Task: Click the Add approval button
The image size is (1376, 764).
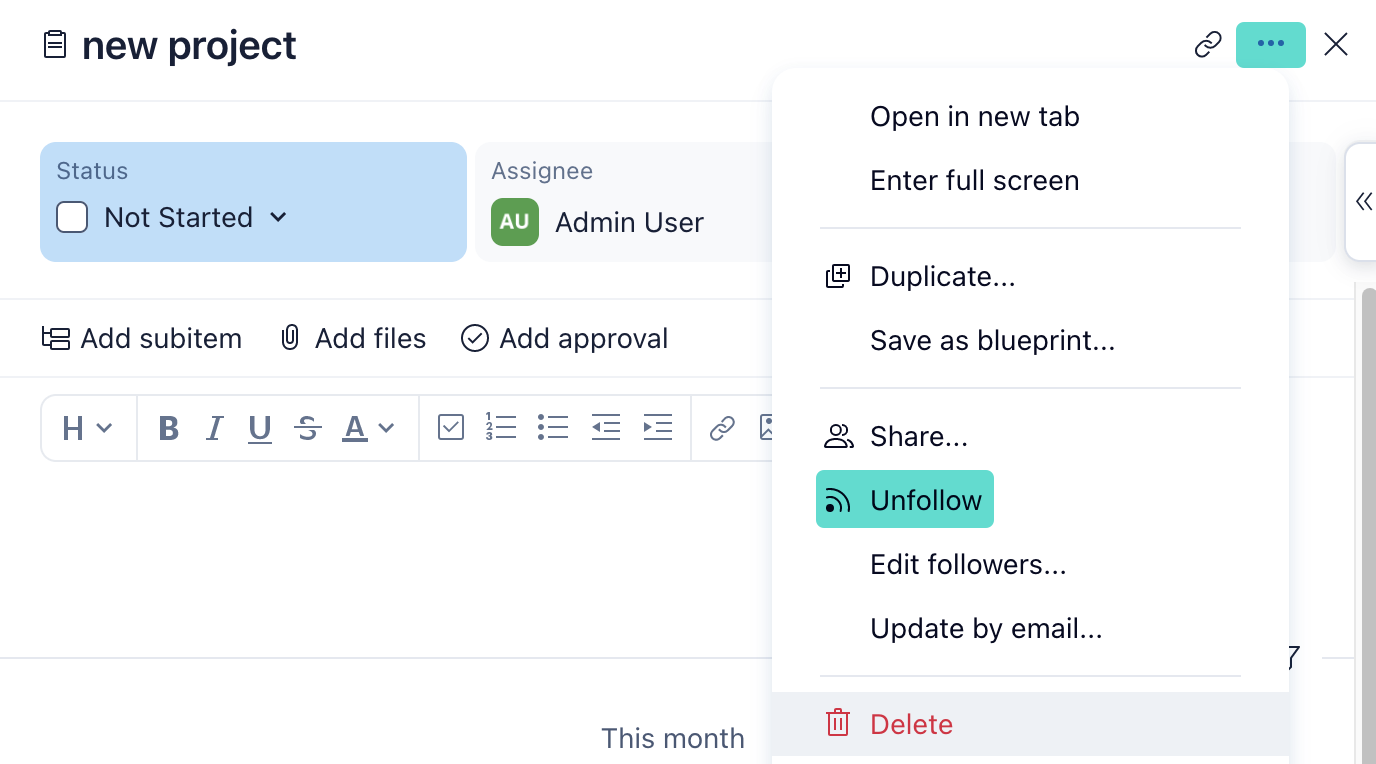Action: pos(564,339)
